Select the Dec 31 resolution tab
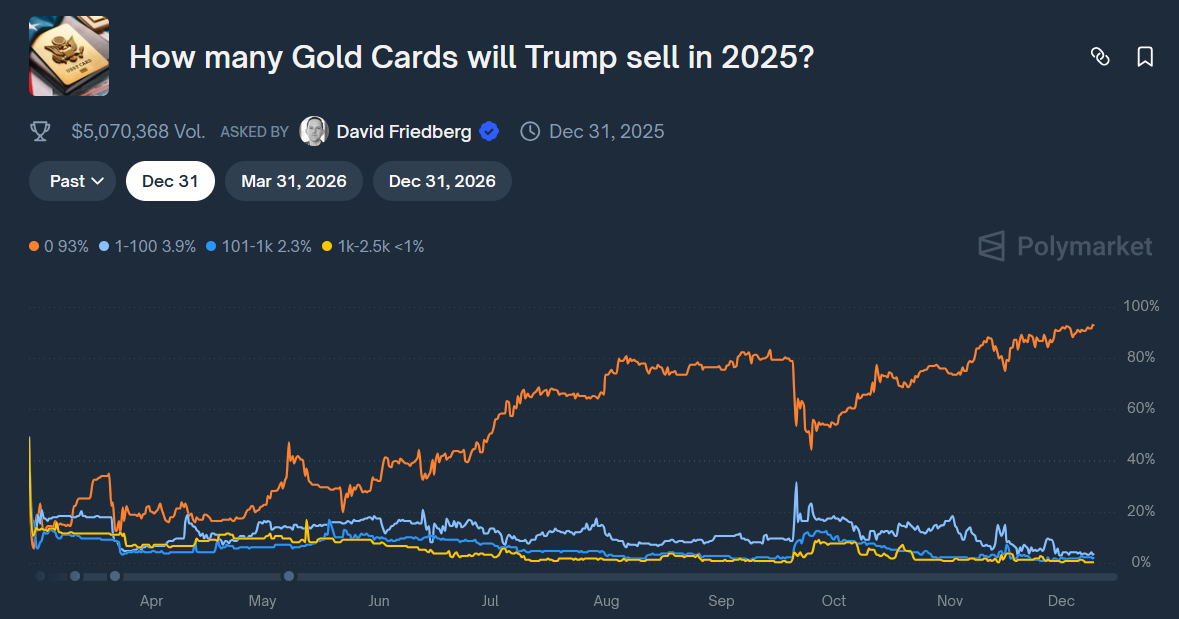 pyautogui.click(x=170, y=181)
